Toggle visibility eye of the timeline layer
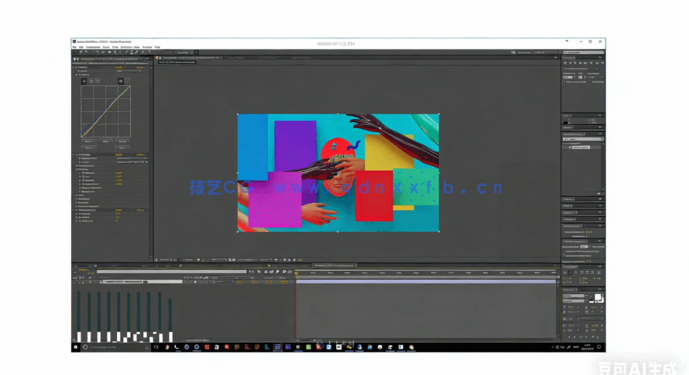The width and height of the screenshot is (689, 375). click(75, 283)
